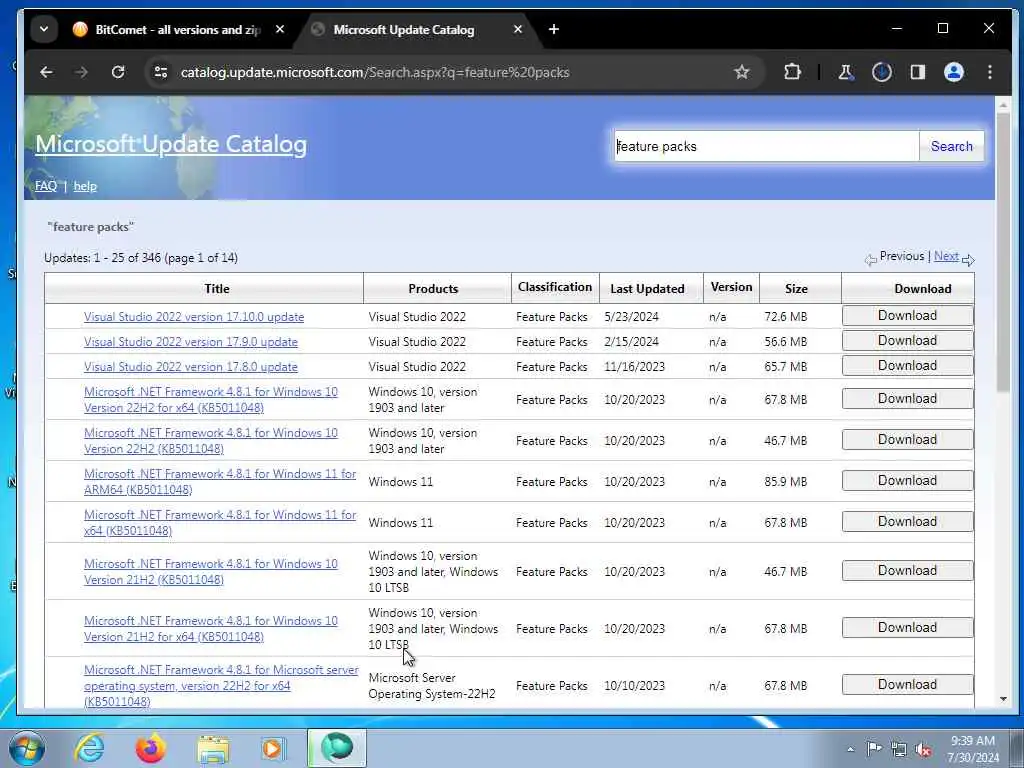Switch to the BitComet tab

[x=176, y=29]
